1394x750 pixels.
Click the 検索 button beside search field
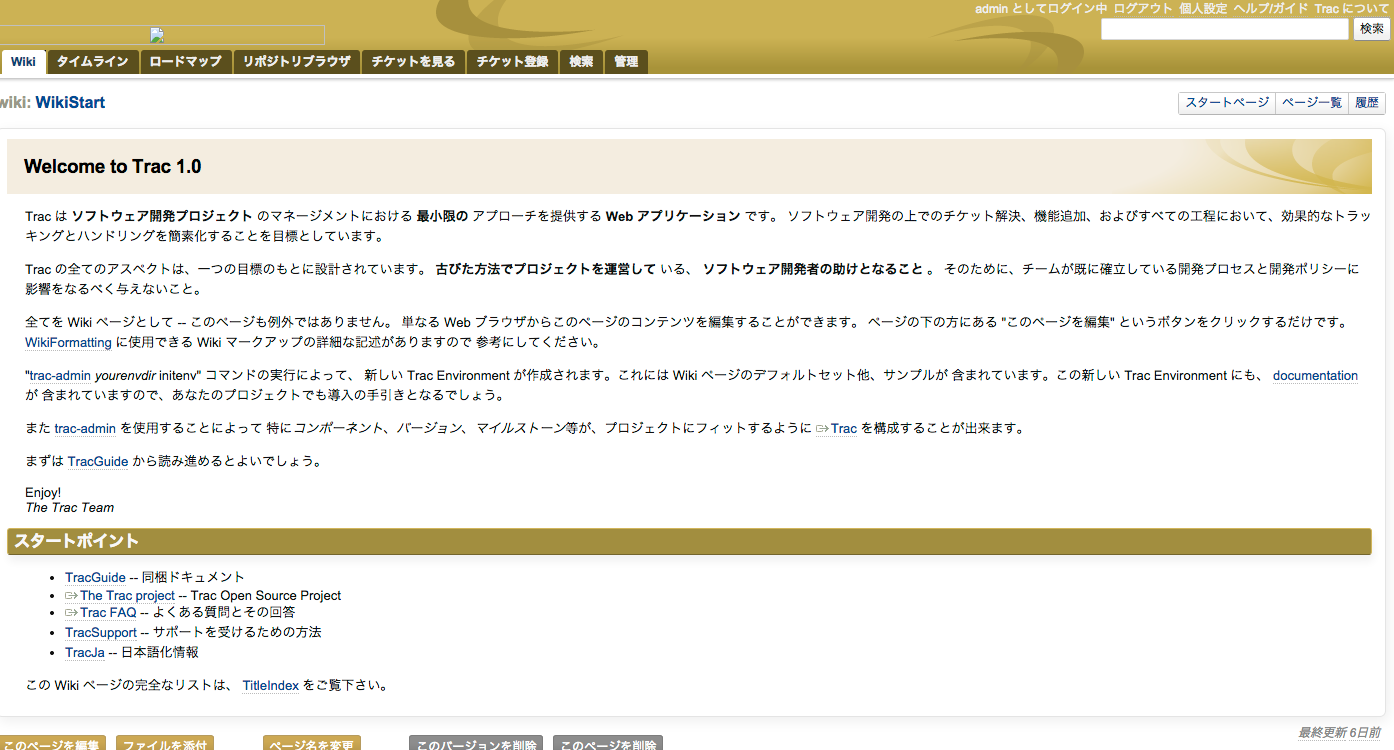click(x=1371, y=29)
